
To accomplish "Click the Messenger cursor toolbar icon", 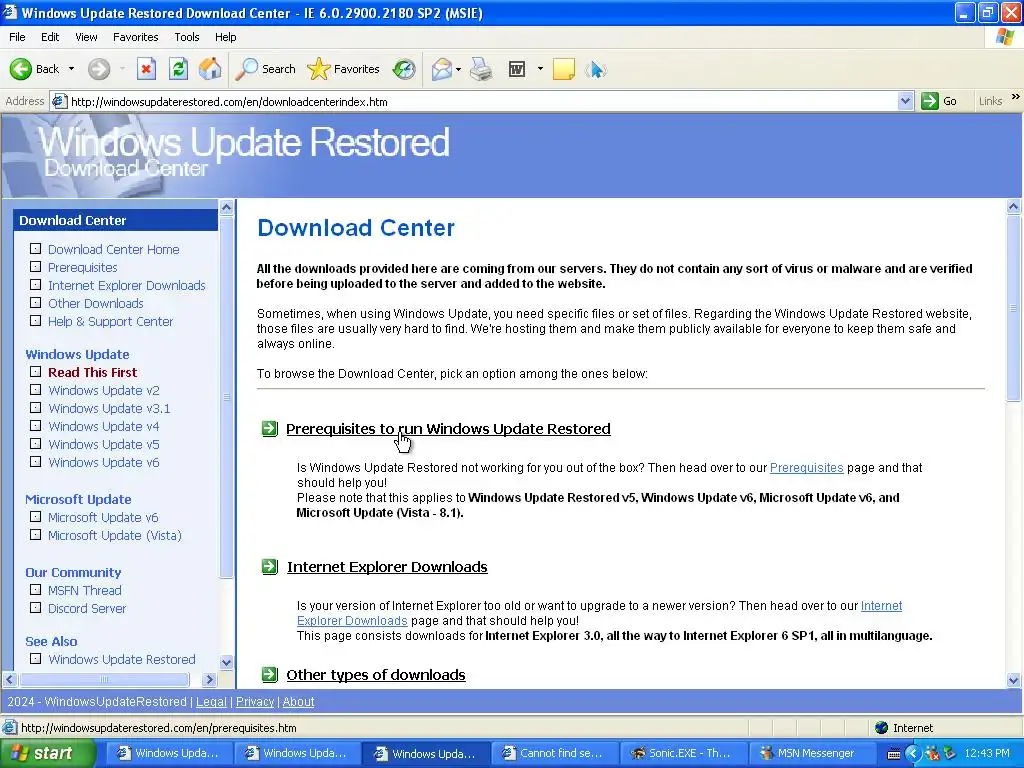I will 596,69.
